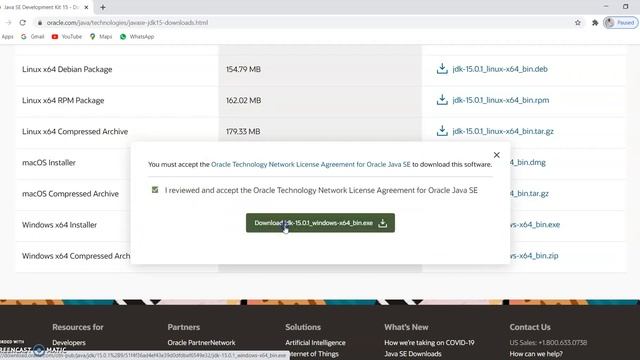Open Developers footer link

point(69,342)
